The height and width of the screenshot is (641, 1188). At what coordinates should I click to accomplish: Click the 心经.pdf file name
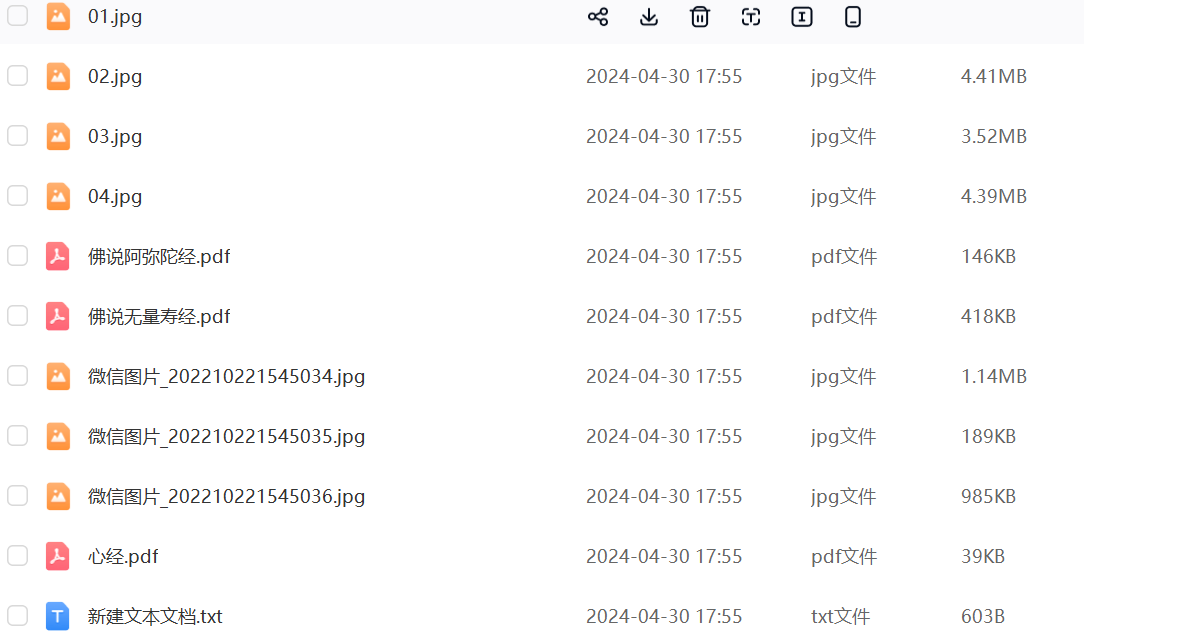(x=123, y=557)
